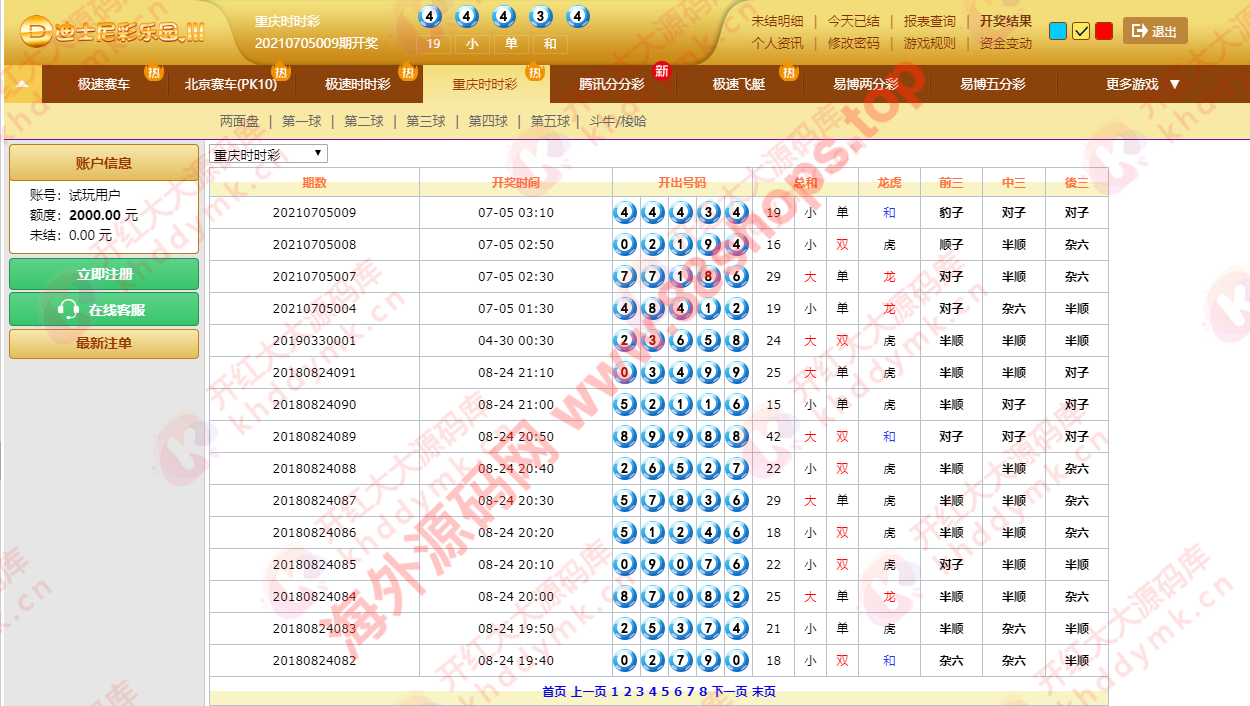Click the 新 badge on 腾讯分分彩
The height and width of the screenshot is (706, 1250).
click(x=661, y=71)
